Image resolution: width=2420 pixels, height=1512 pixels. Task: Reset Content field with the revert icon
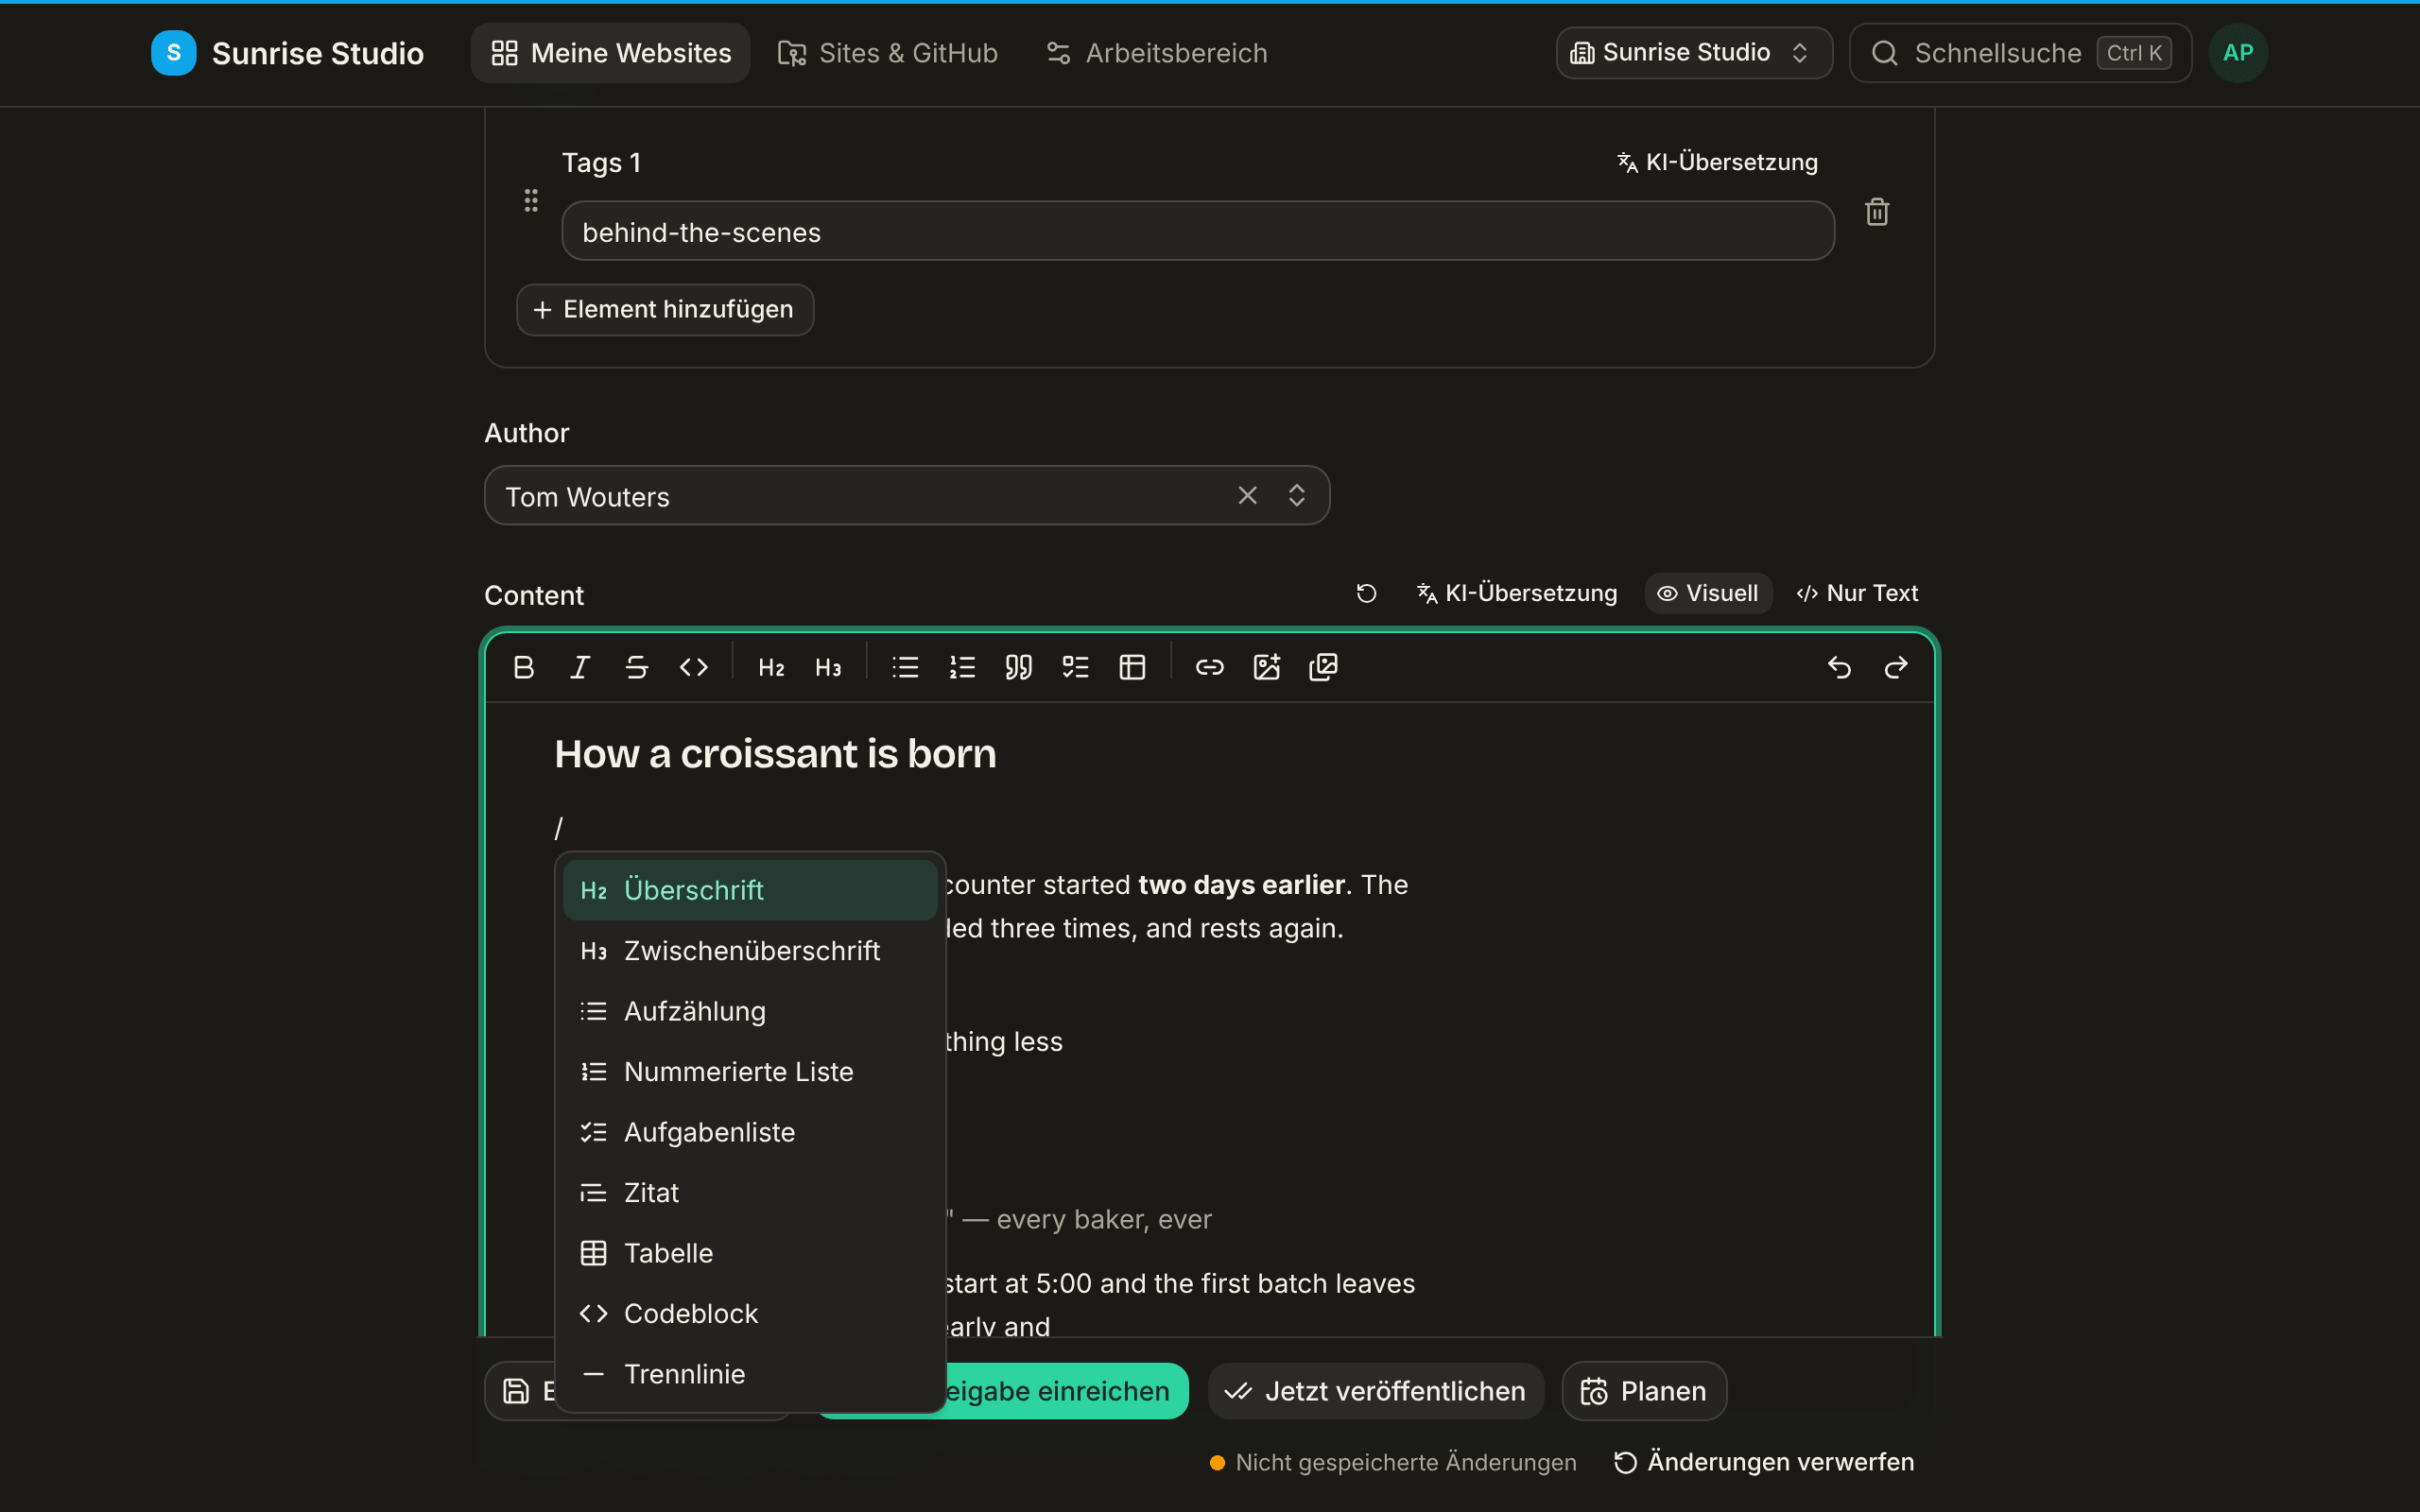tap(1366, 593)
